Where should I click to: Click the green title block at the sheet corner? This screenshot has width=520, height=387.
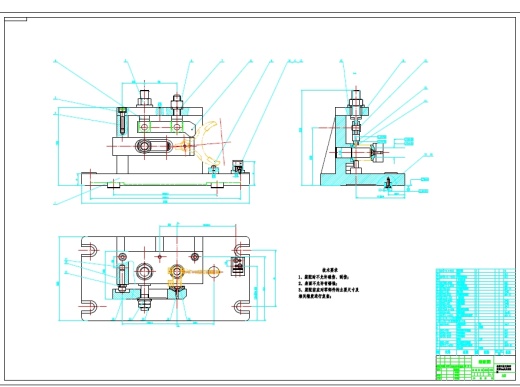coord(476,368)
